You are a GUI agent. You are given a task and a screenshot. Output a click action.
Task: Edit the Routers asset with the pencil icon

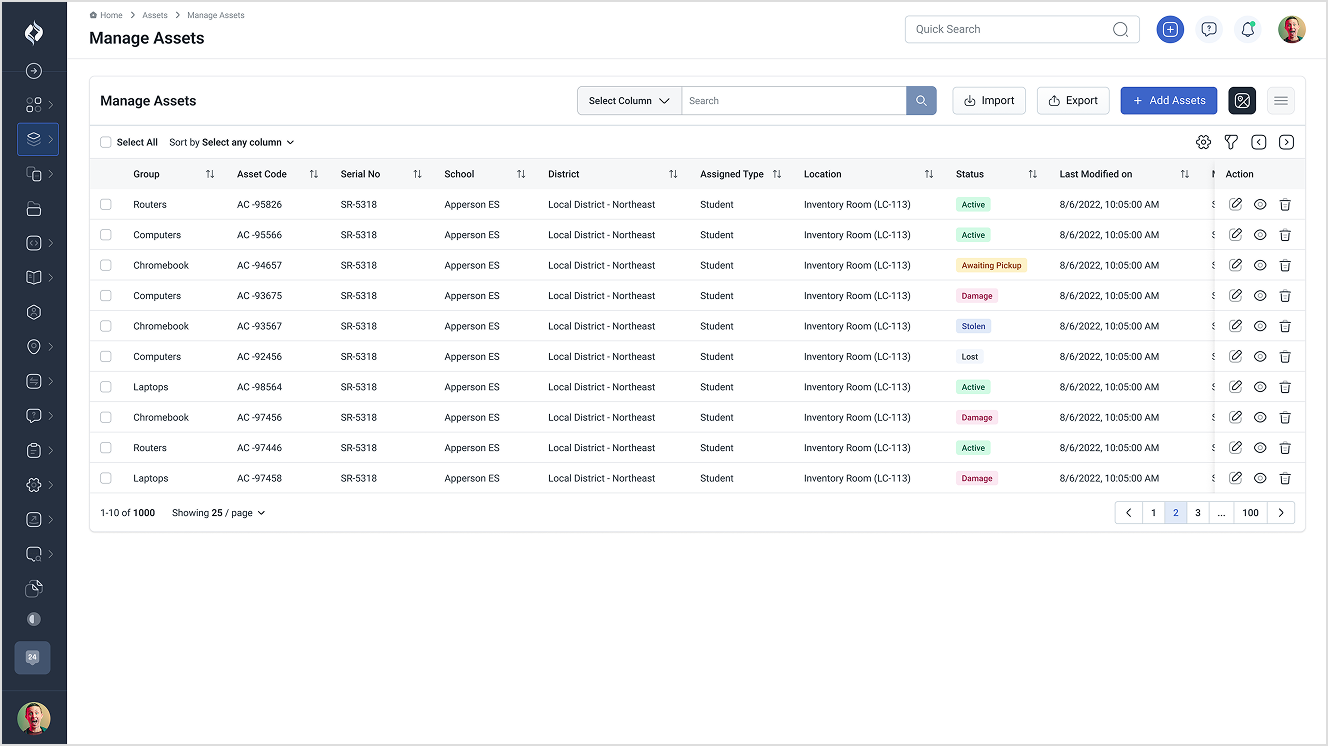coord(1235,203)
